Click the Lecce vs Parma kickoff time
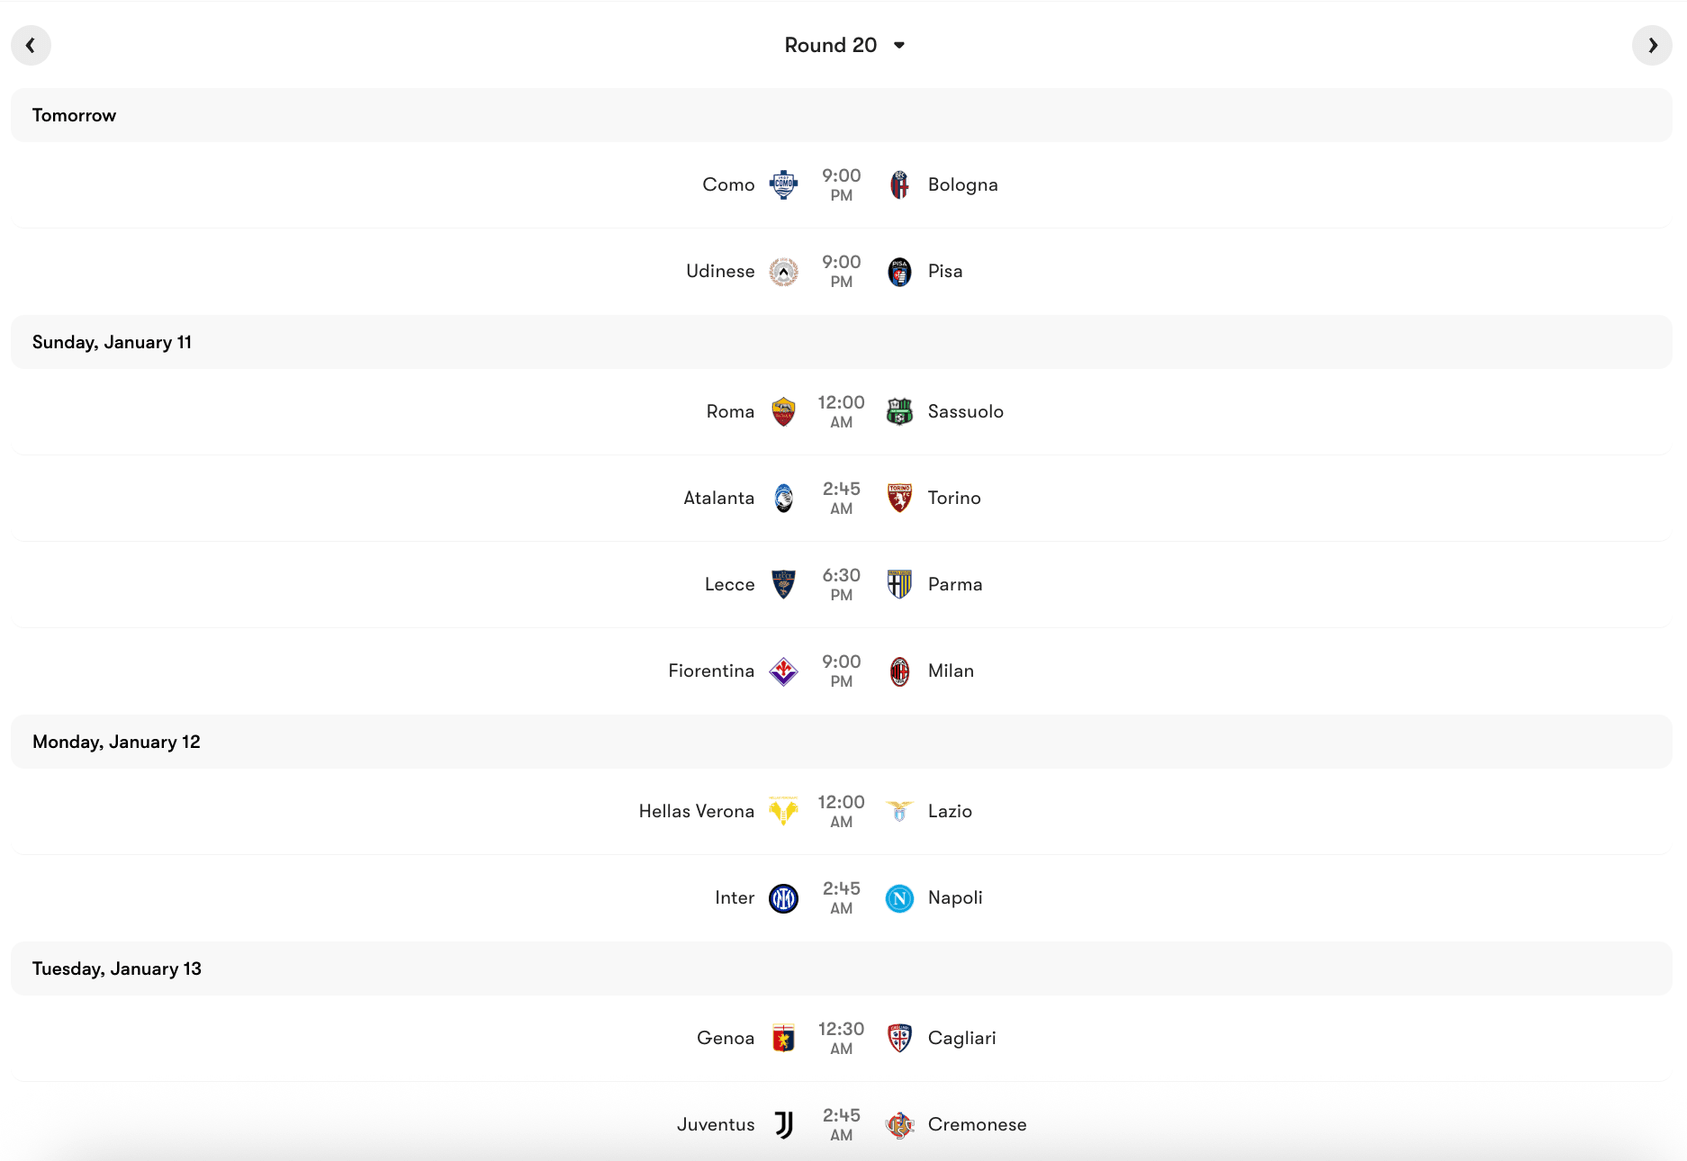1687x1161 pixels. click(841, 584)
